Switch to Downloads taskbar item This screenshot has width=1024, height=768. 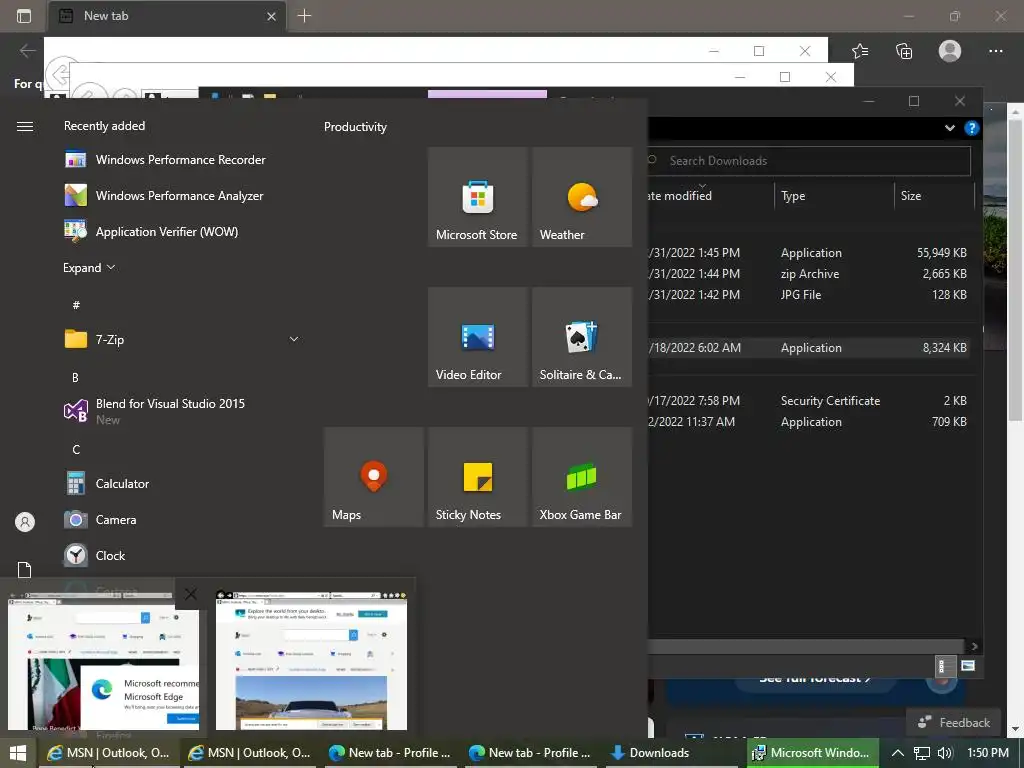[671, 753]
